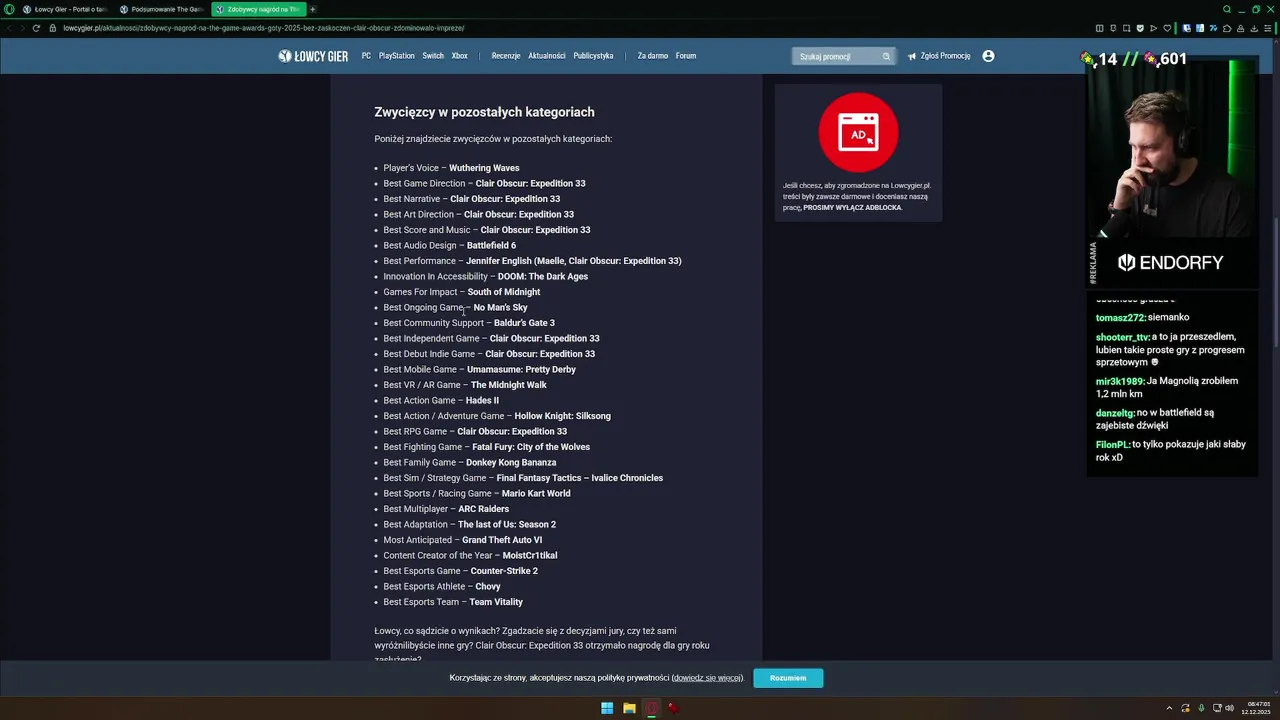Reload the page with the browser refresh button

37,28
